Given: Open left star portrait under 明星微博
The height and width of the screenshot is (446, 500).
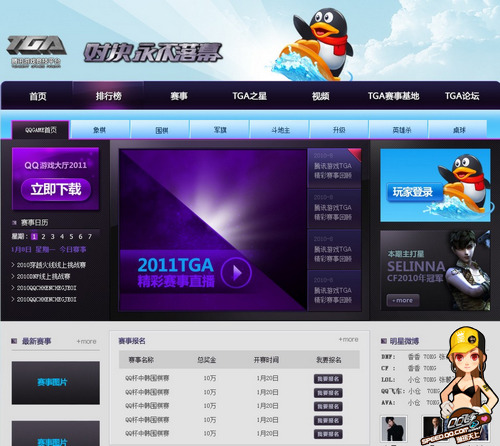Looking at the screenshot, I should (x=394, y=429).
